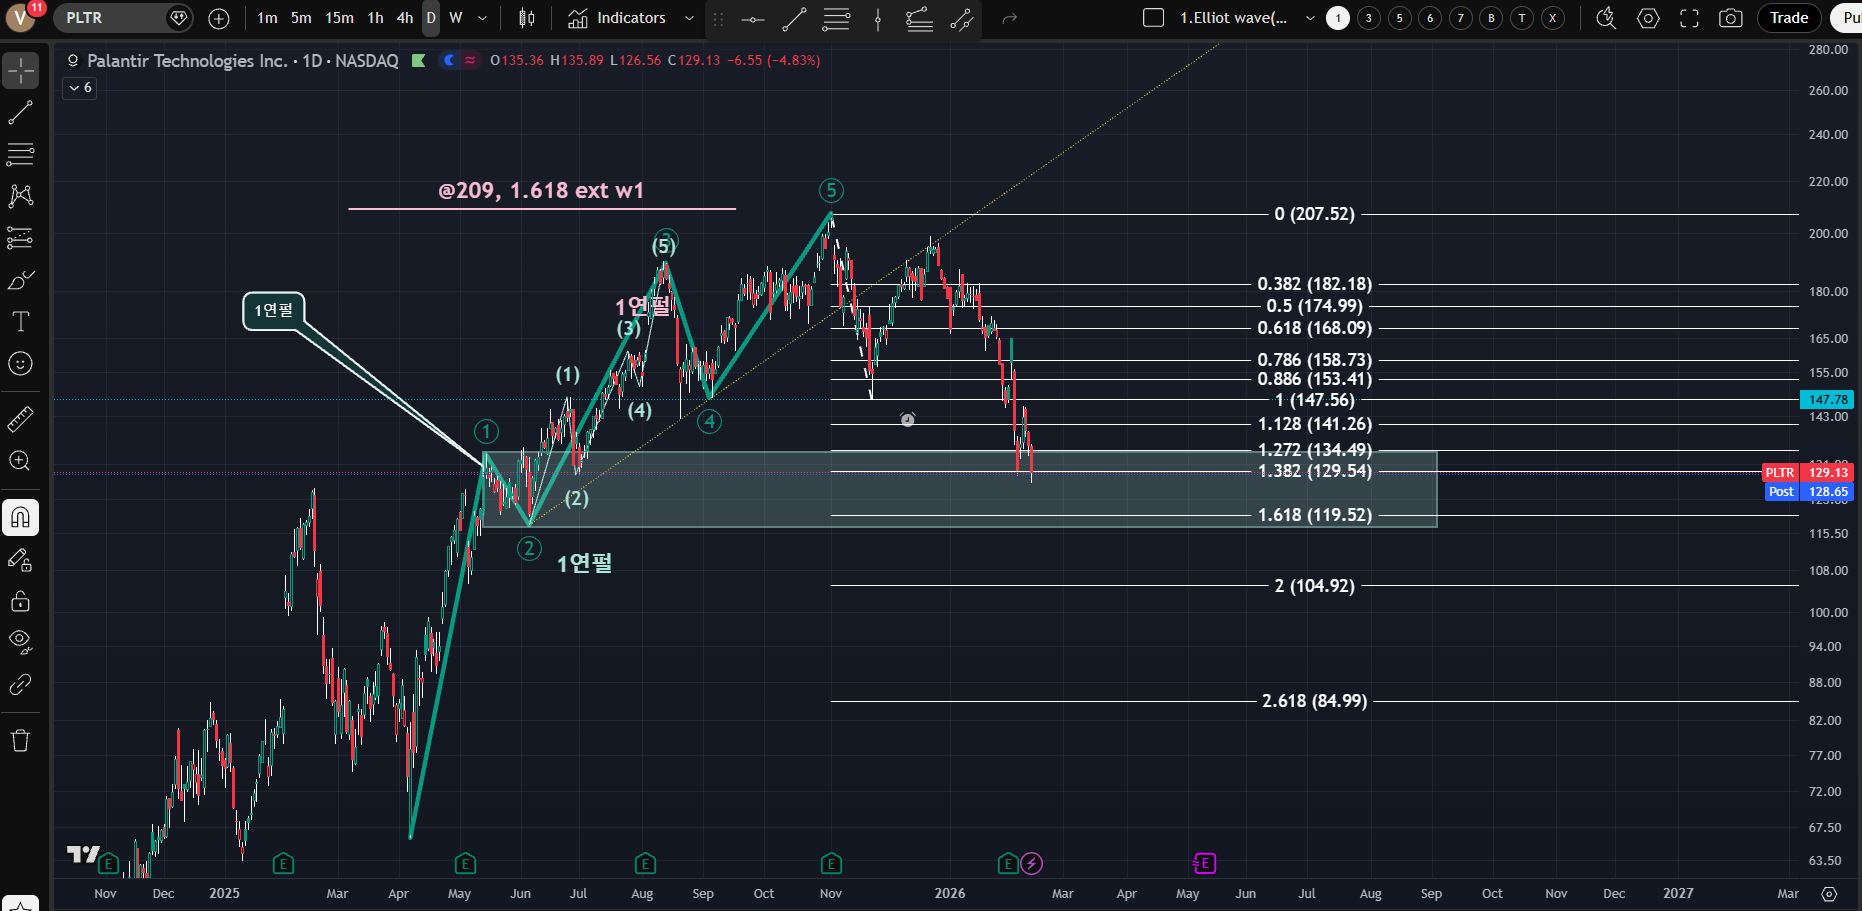
Task: Open the Indicators menu
Action: [618, 18]
